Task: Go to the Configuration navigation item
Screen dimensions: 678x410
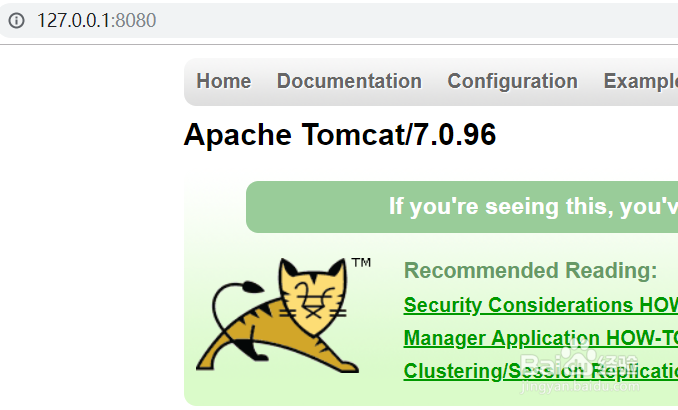Action: click(512, 81)
